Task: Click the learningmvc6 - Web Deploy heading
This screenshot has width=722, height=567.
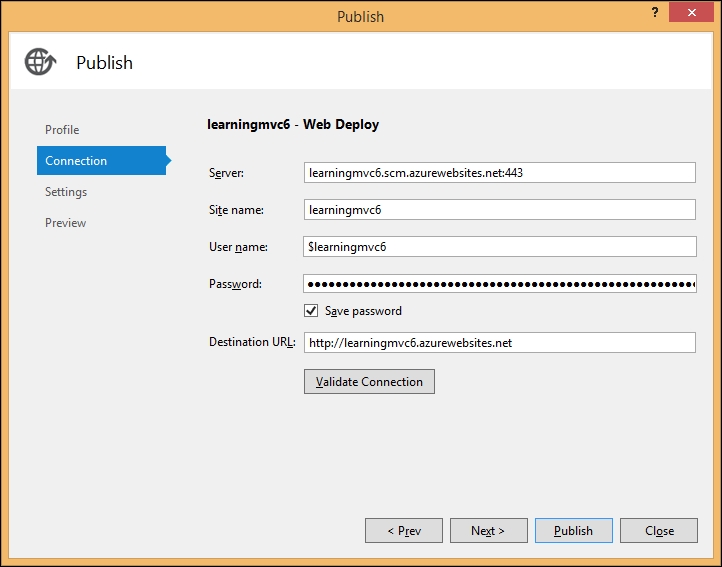Action: point(293,124)
